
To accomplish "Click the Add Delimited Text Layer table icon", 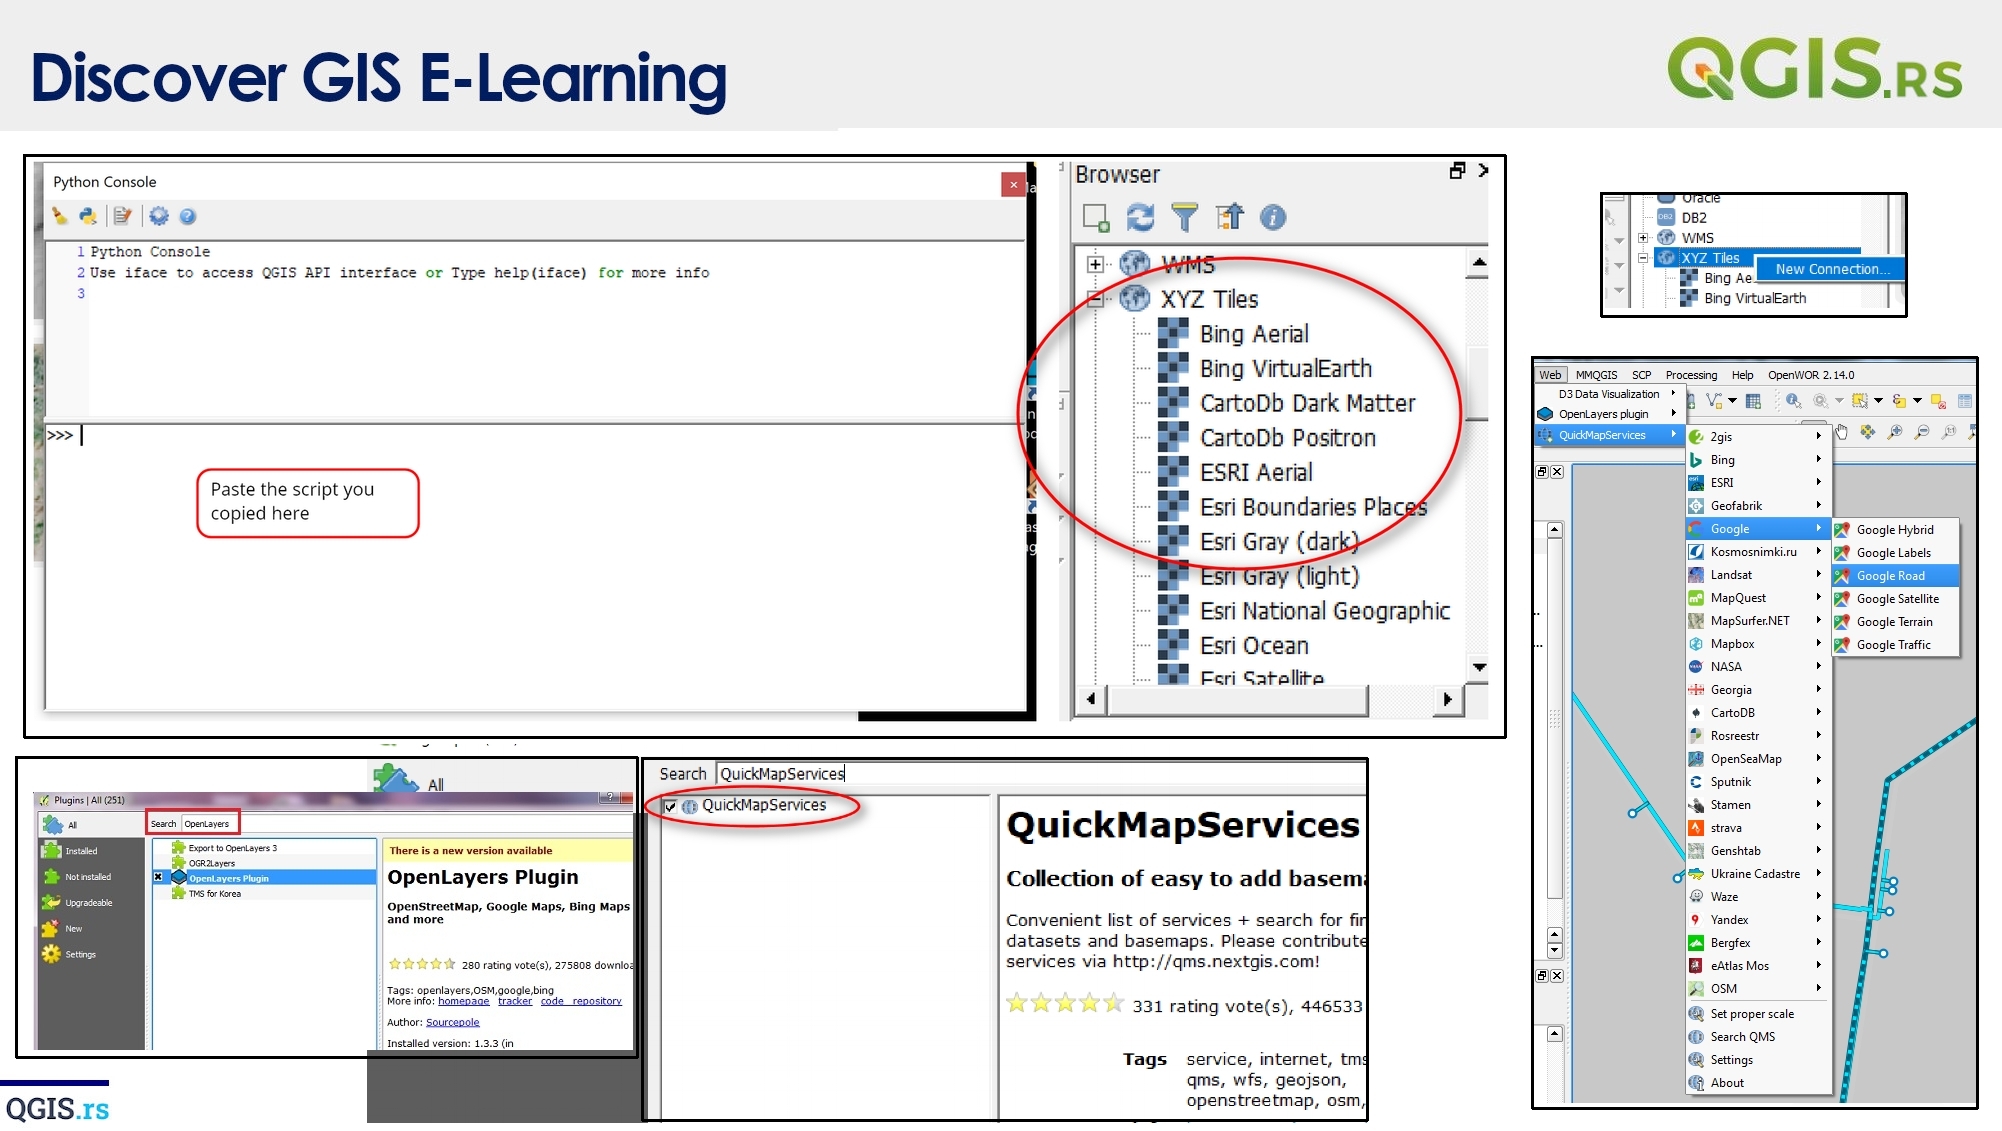I will point(1753,401).
